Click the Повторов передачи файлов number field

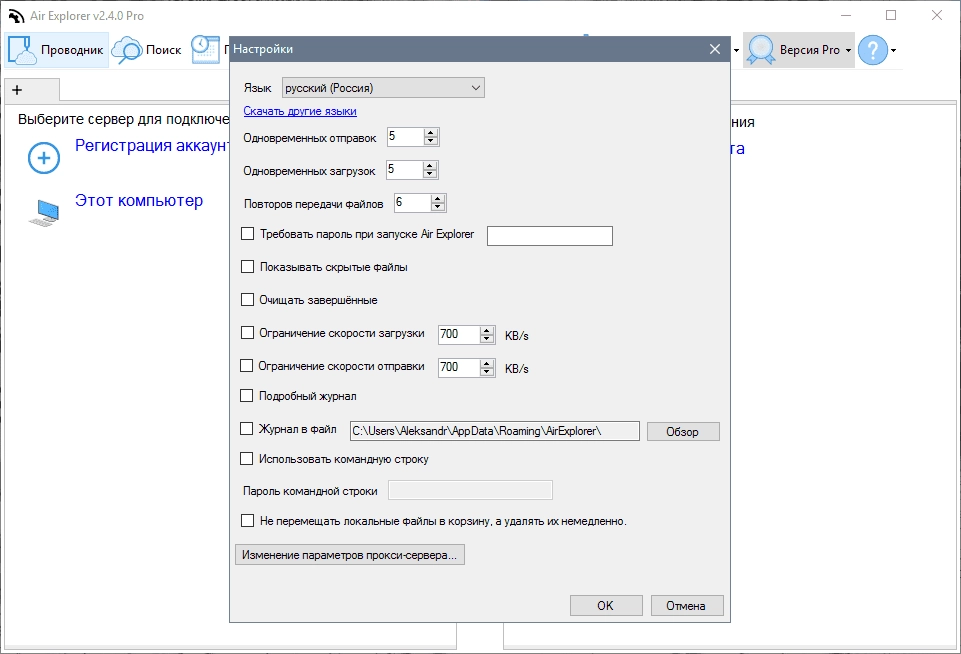[412, 203]
